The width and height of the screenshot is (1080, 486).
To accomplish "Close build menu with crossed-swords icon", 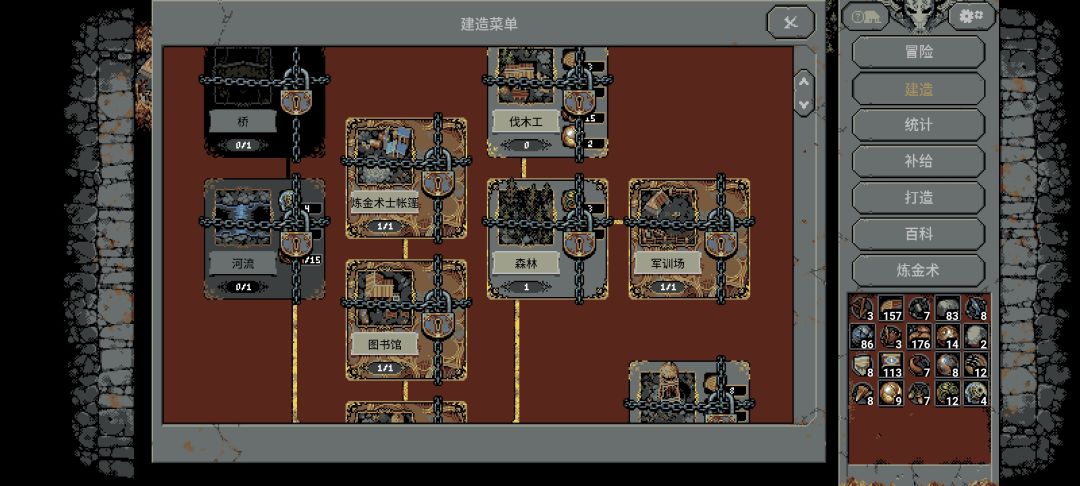I will pyautogui.click(x=791, y=22).
